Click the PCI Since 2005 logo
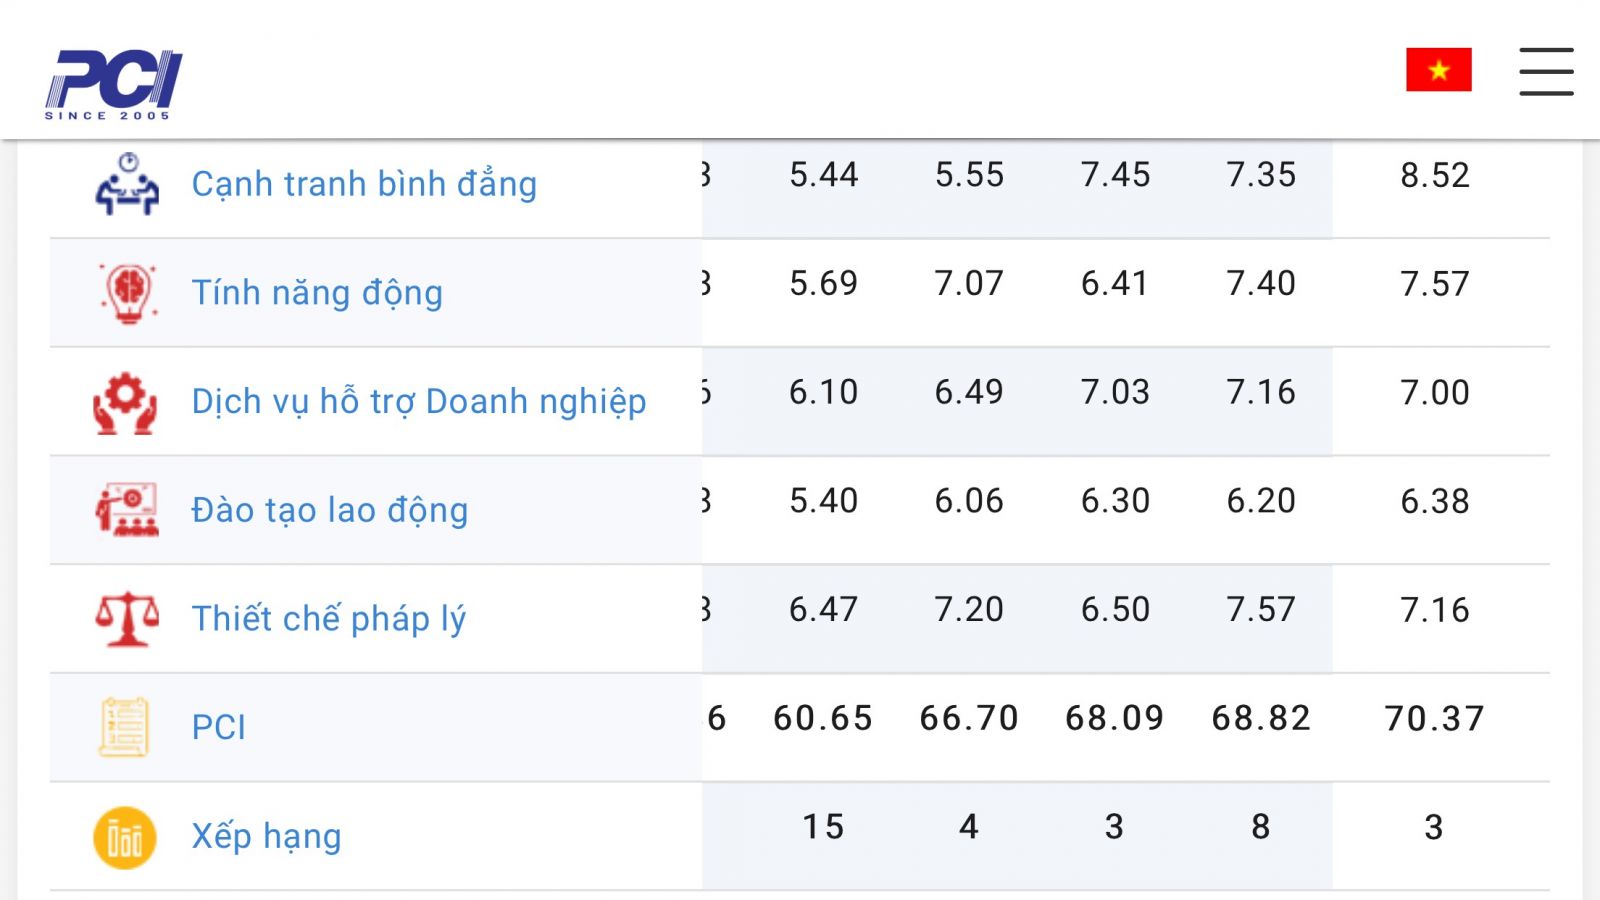The width and height of the screenshot is (1600, 900). pyautogui.click(x=113, y=84)
